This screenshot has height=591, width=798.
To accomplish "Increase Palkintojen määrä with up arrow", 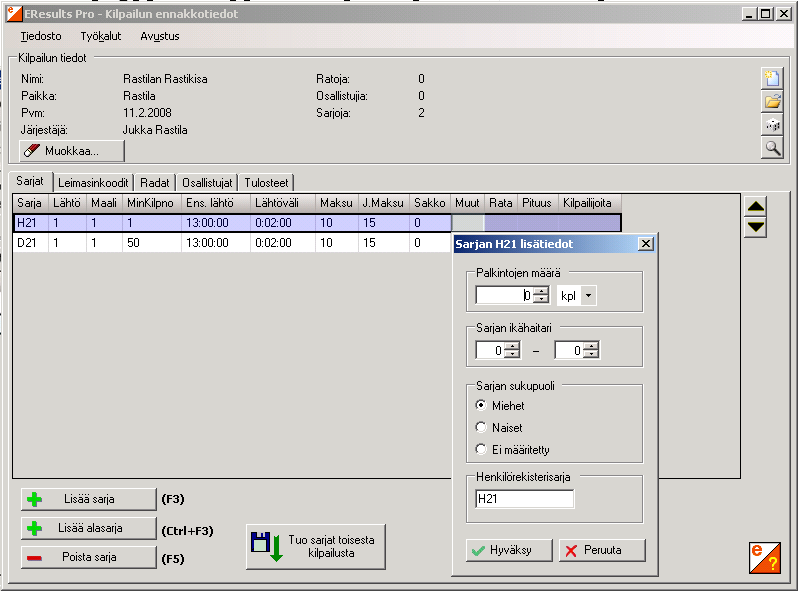I will coord(543,291).
